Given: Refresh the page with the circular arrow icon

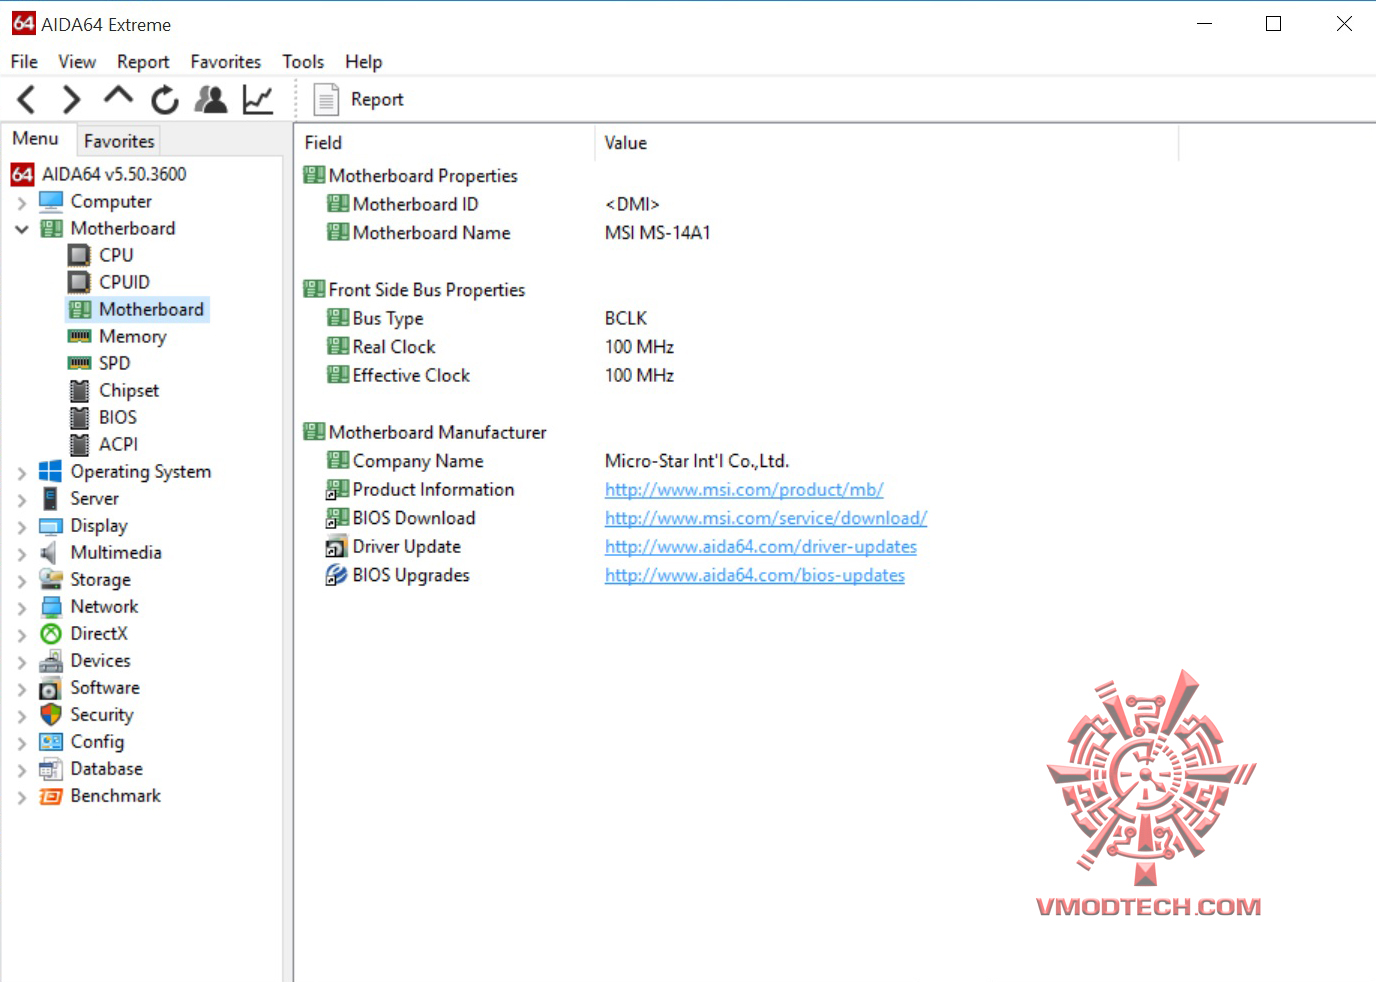Looking at the screenshot, I should [165, 100].
